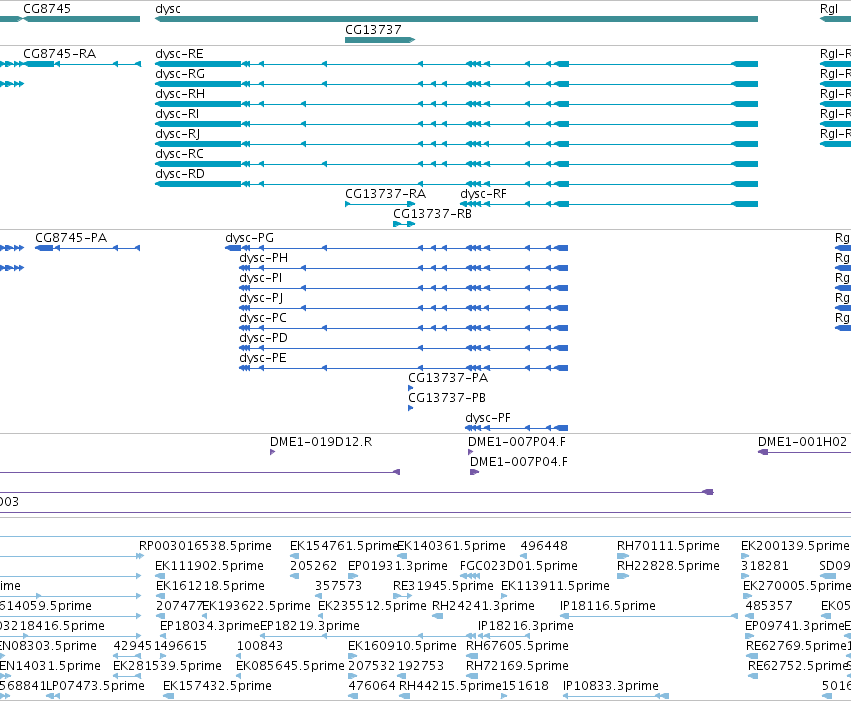The image size is (851, 701).
Task: Click the dysc-PF protein
Action: (x=517, y=428)
